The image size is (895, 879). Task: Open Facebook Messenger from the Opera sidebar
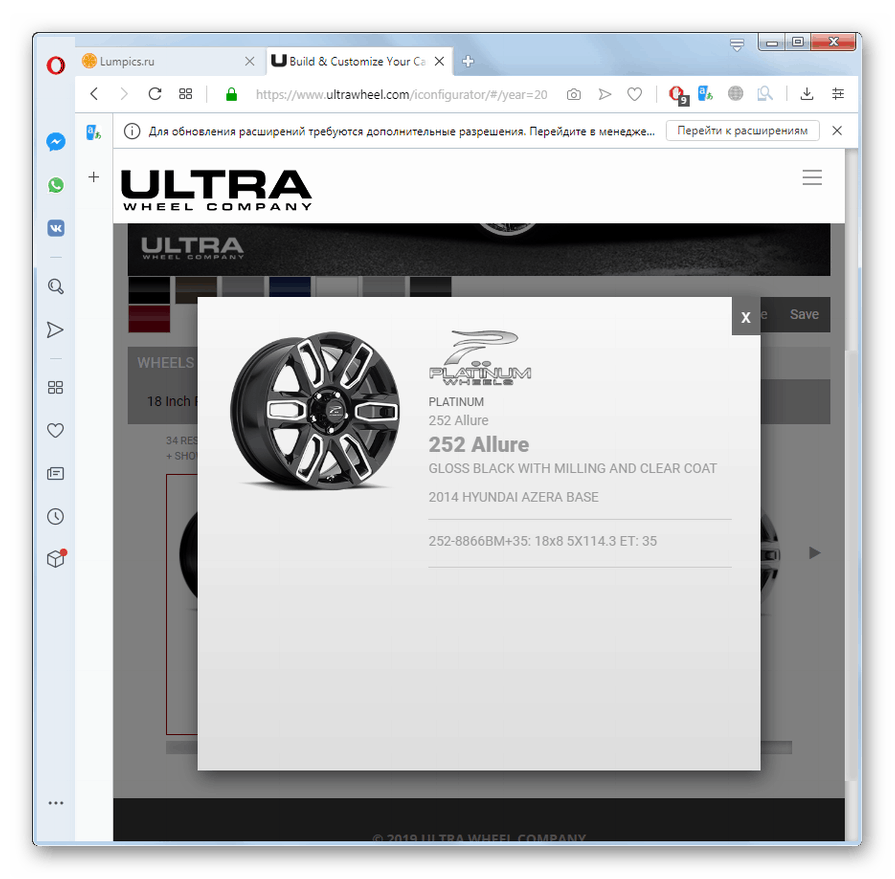point(55,141)
